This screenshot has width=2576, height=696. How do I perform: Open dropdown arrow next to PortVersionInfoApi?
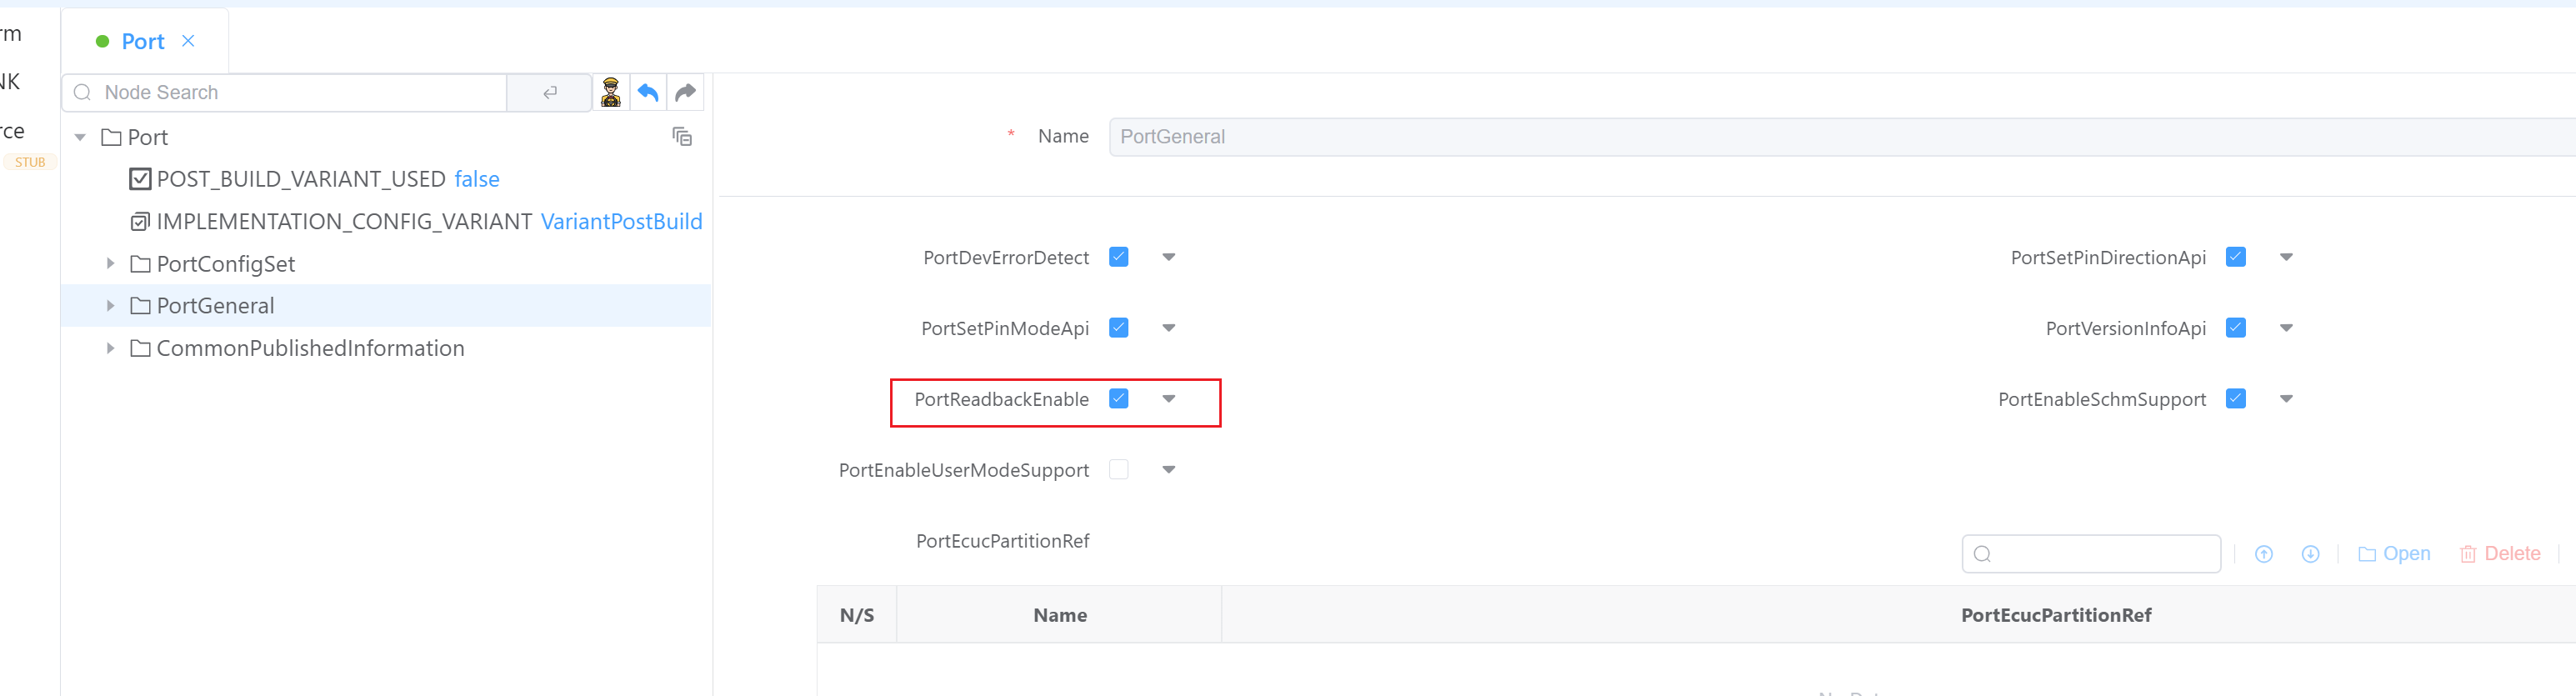click(2286, 328)
